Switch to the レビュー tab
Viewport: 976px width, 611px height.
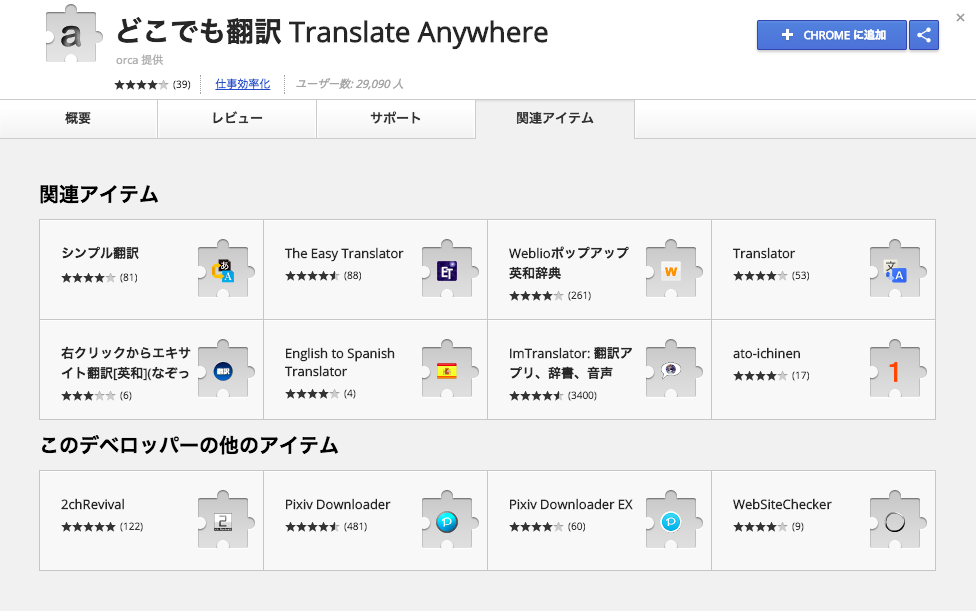click(x=237, y=118)
